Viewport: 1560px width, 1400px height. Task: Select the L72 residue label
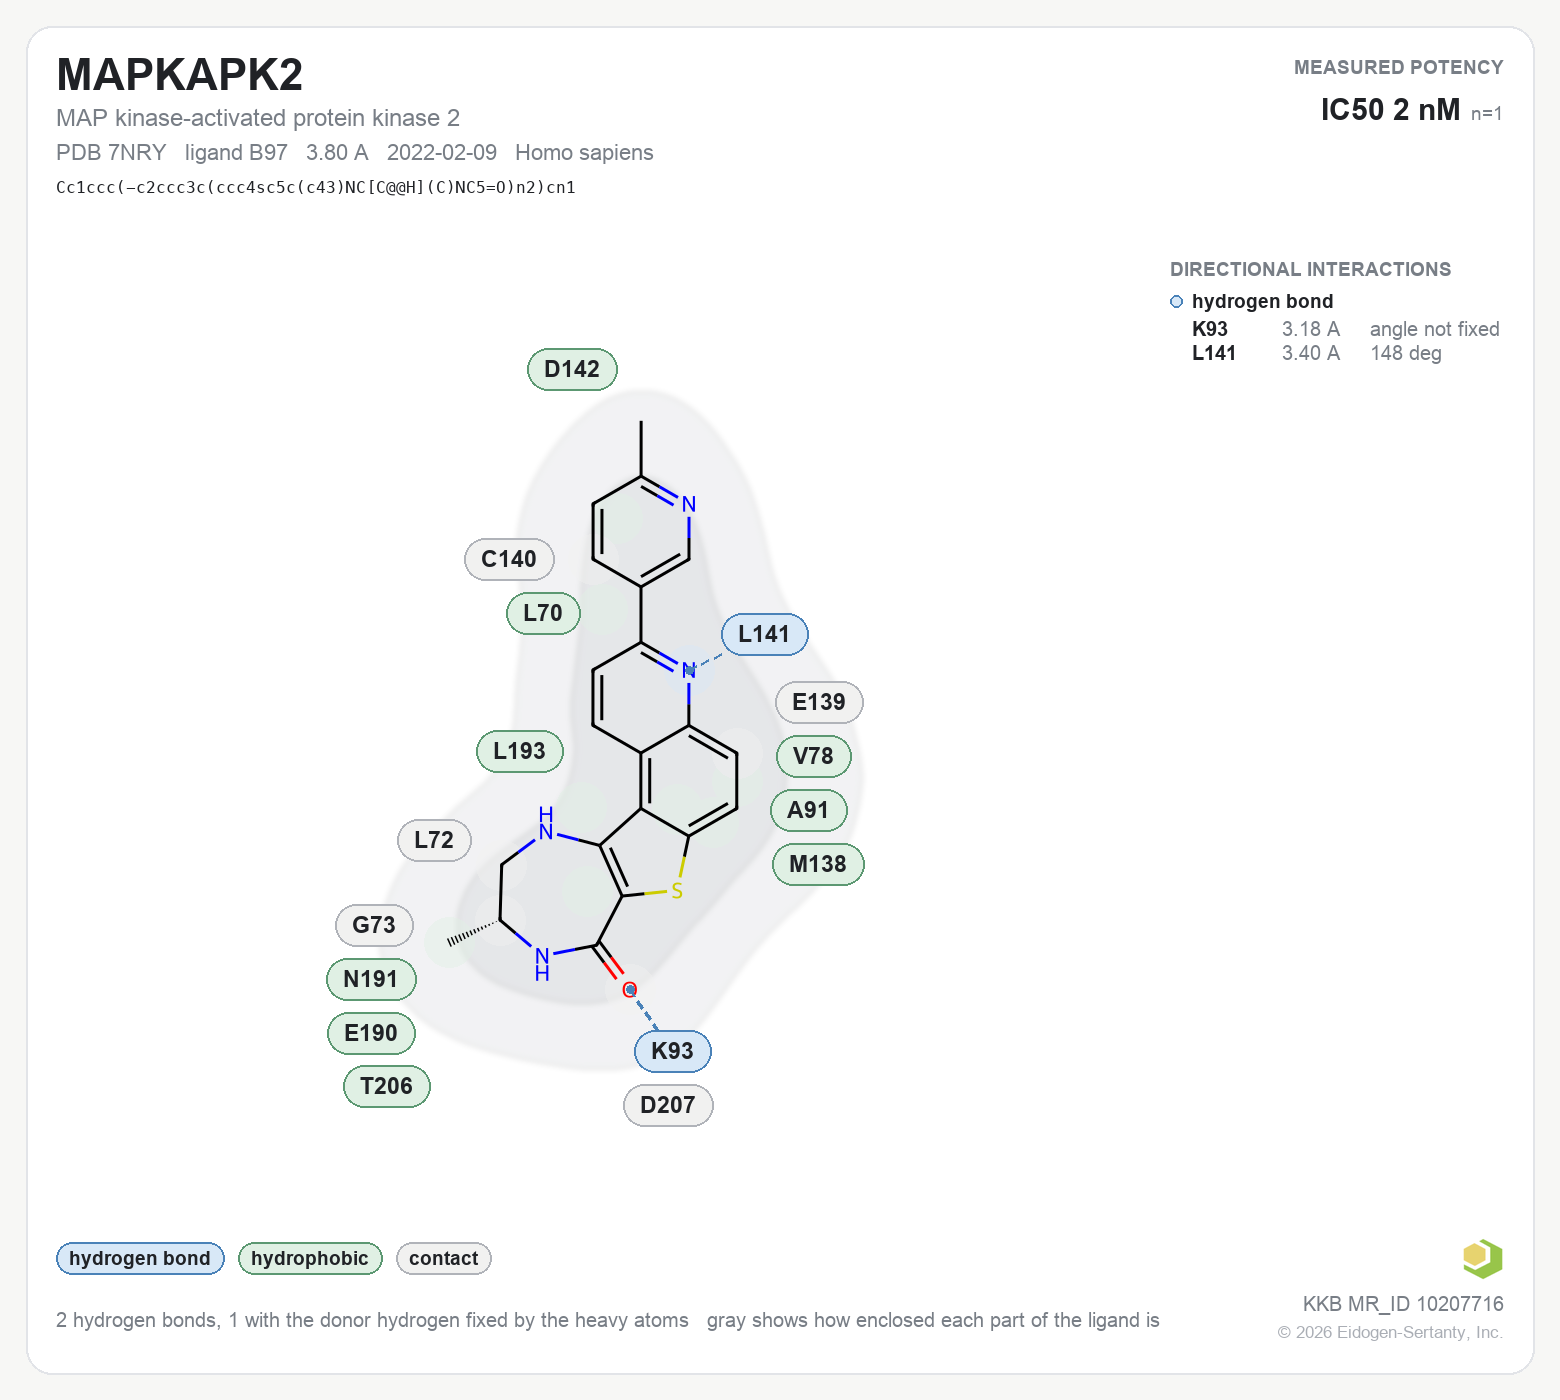(434, 840)
